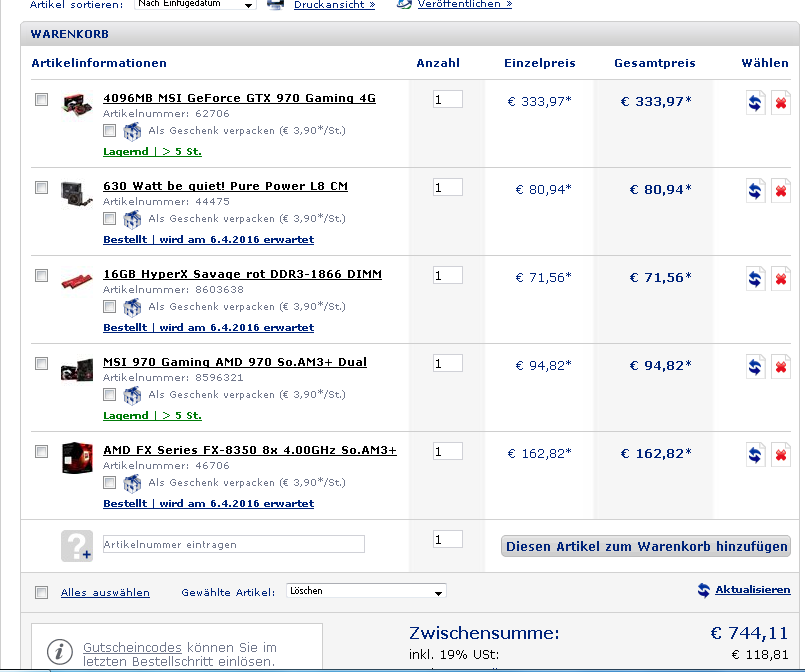Viewport: 805px width, 672px height.
Task: Delete the be quiet! Pure Power item
Action: 780,191
